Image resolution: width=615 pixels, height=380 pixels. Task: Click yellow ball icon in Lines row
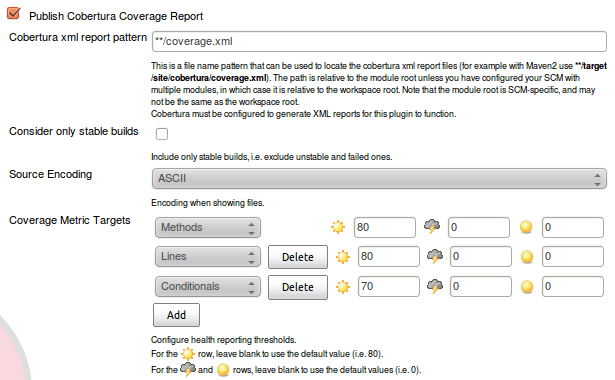(527, 257)
